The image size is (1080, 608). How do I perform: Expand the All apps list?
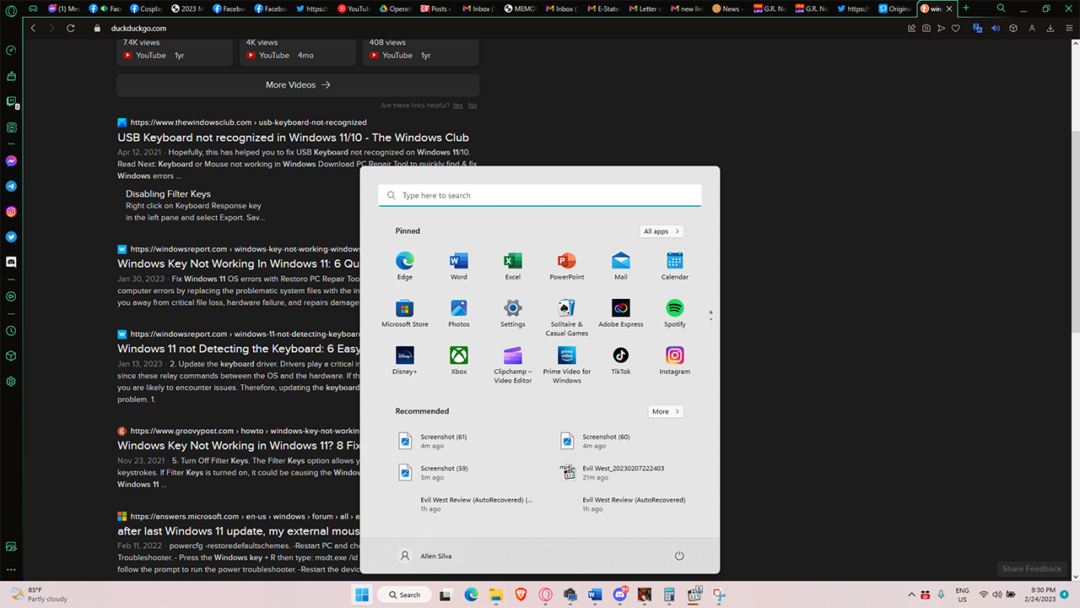click(661, 231)
